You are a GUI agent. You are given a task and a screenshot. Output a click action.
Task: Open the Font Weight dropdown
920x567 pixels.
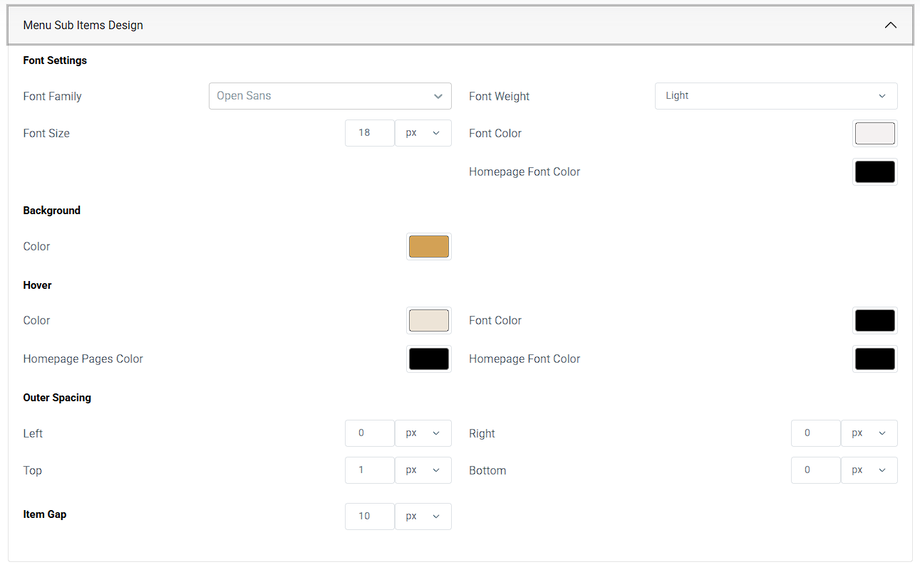click(776, 96)
